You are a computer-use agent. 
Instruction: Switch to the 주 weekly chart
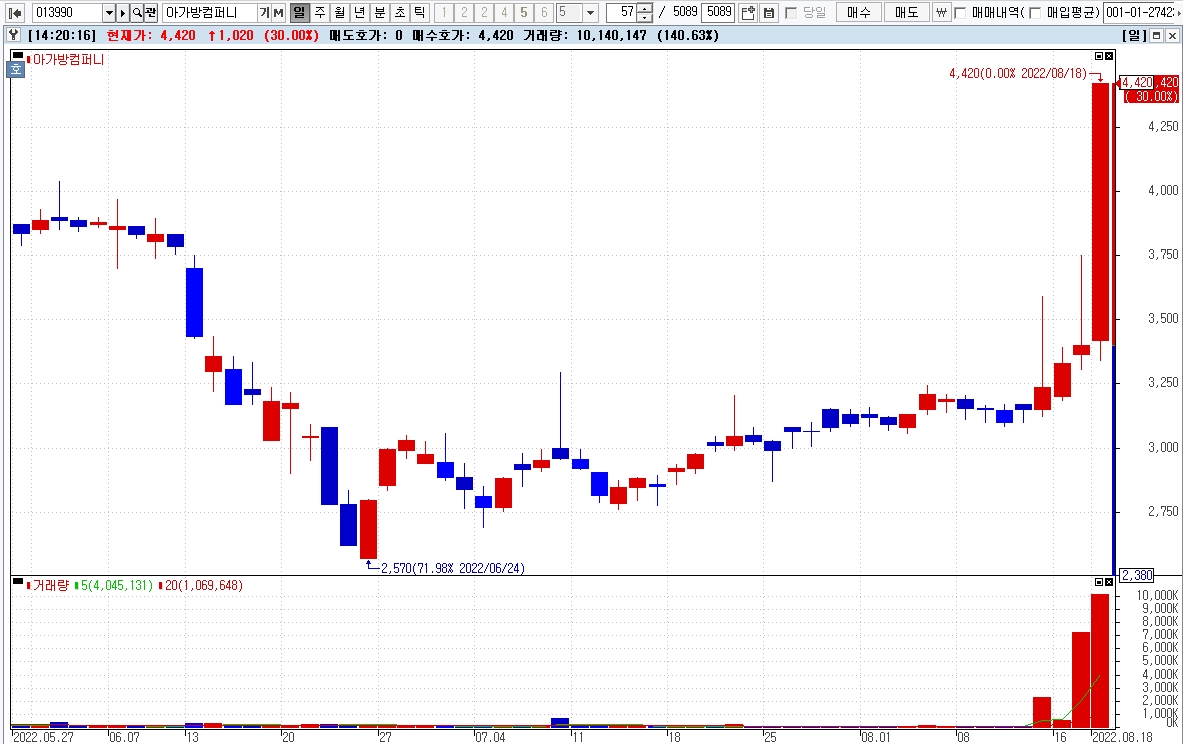(x=320, y=12)
